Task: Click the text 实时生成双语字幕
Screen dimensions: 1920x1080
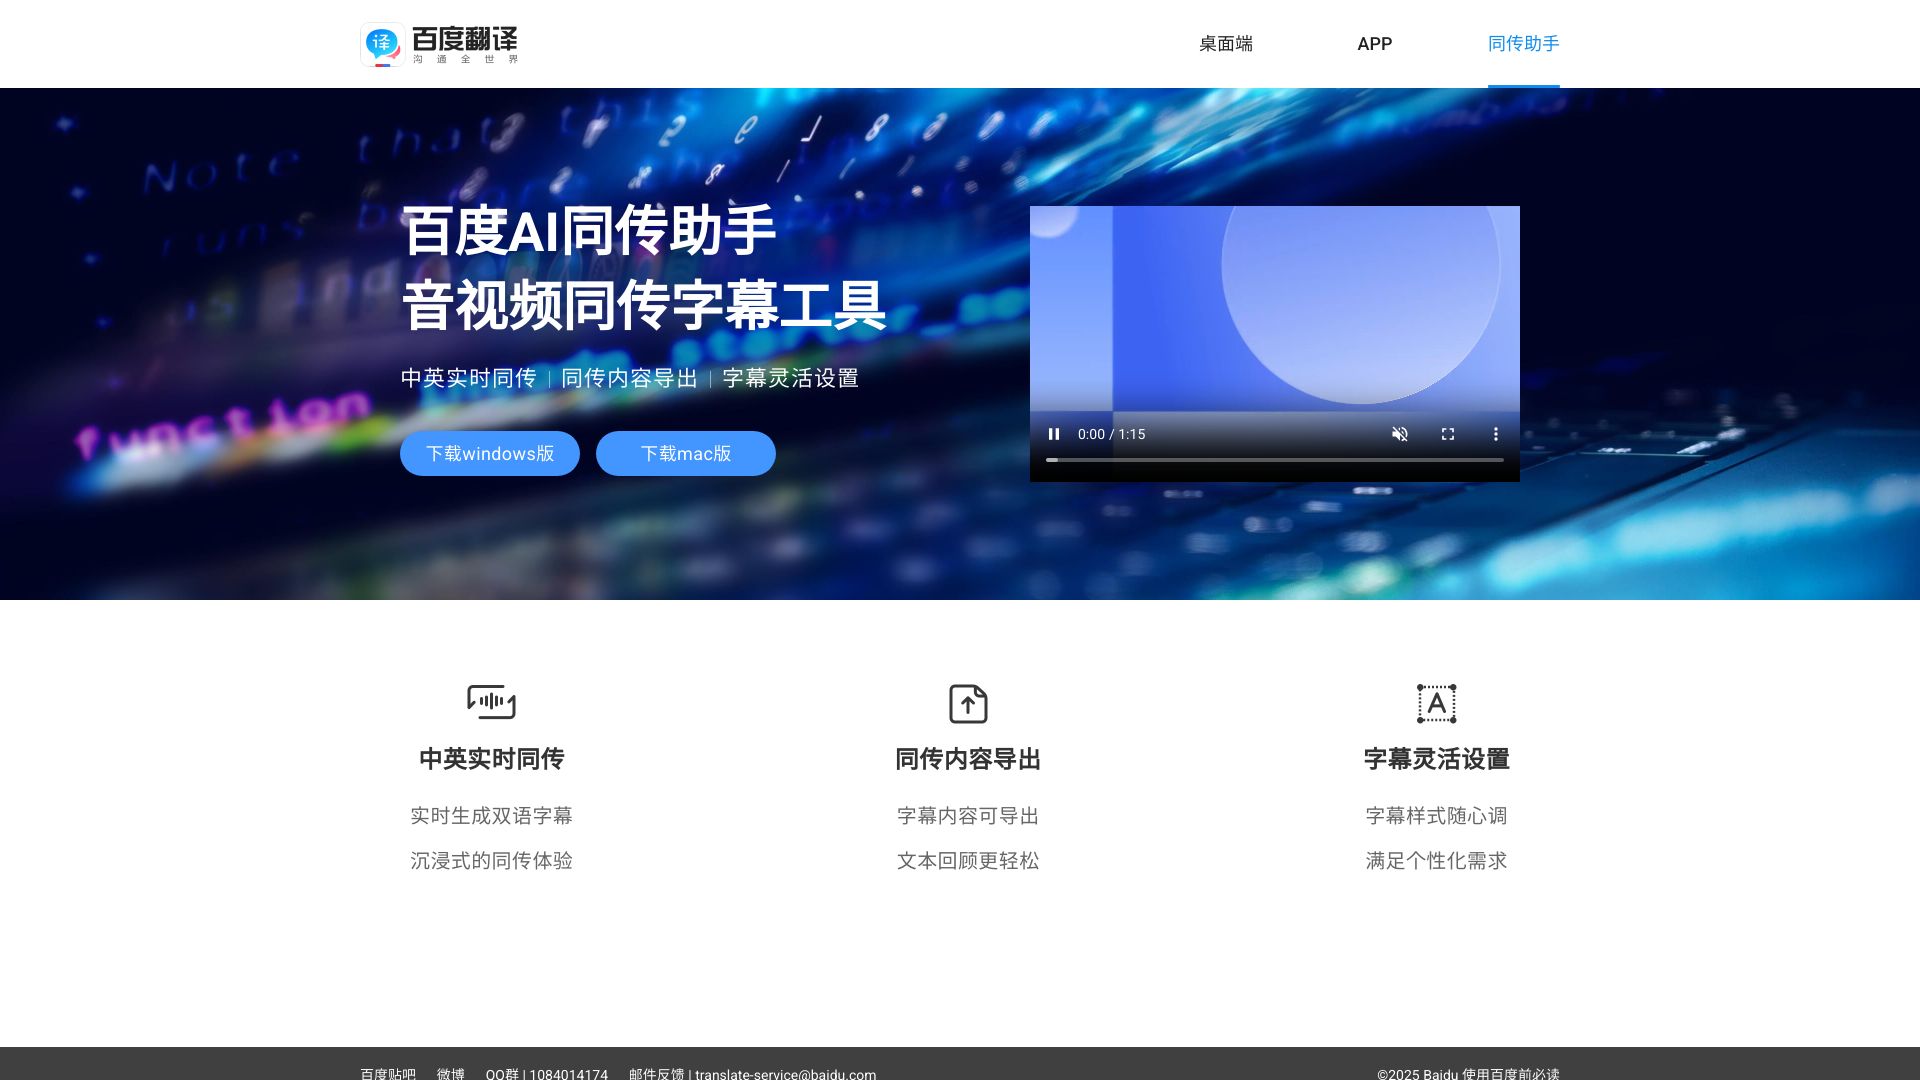Action: [491, 816]
